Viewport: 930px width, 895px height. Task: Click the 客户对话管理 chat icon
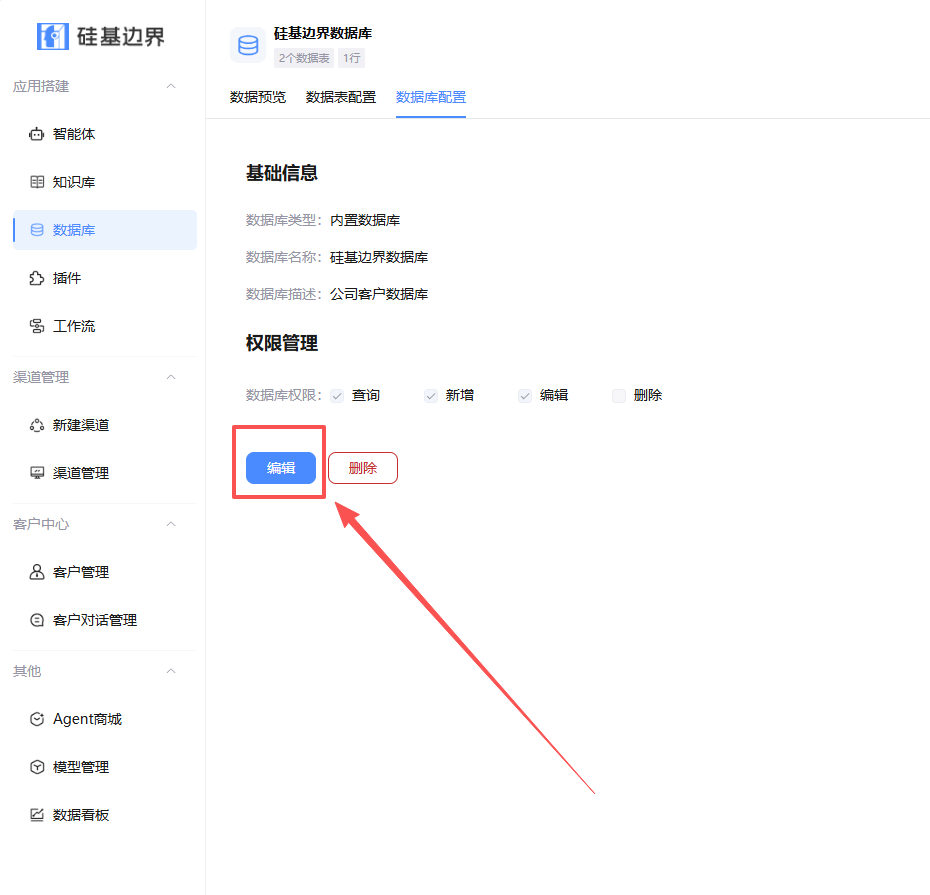click(x=37, y=620)
